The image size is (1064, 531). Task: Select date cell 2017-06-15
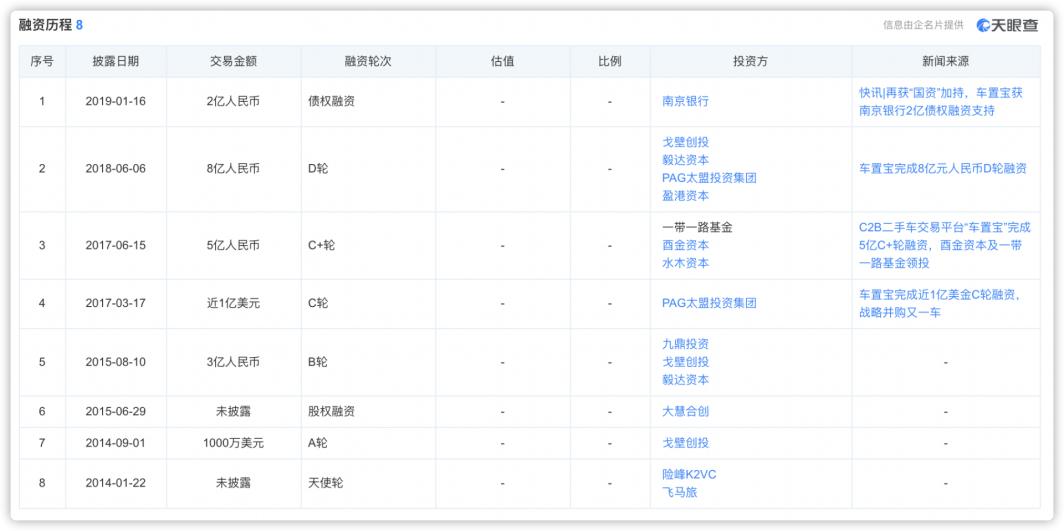[x=115, y=245]
